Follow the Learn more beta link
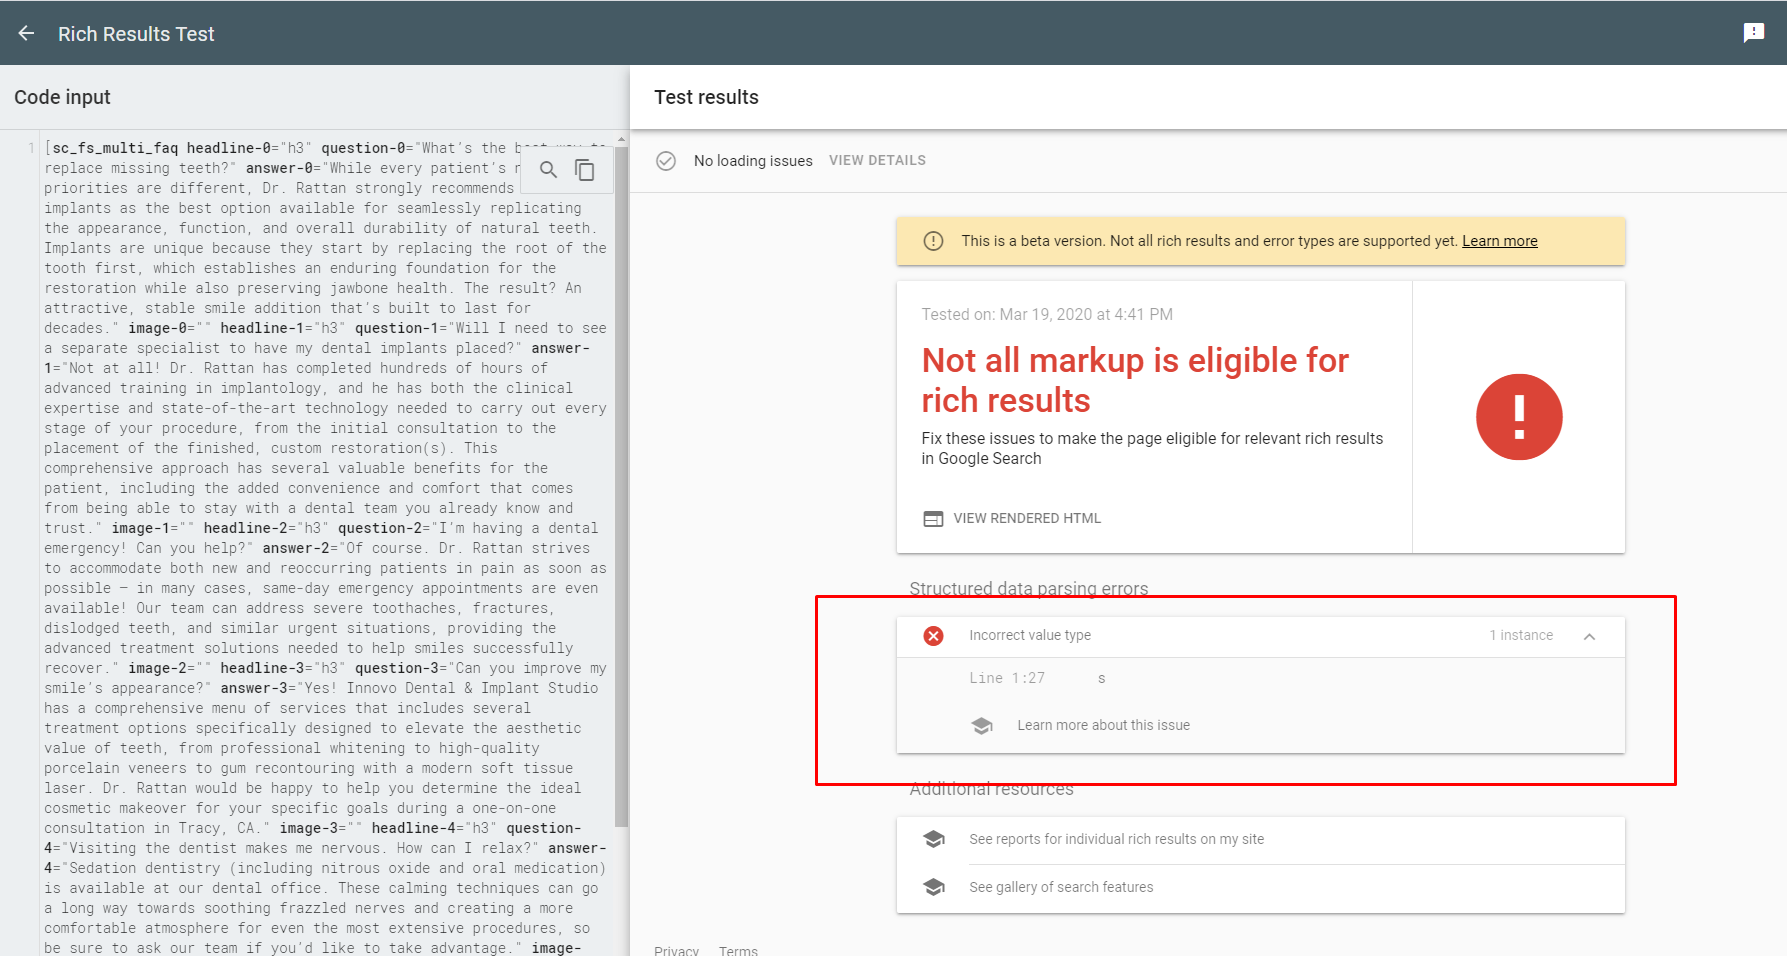This screenshot has width=1787, height=956. tap(1500, 241)
